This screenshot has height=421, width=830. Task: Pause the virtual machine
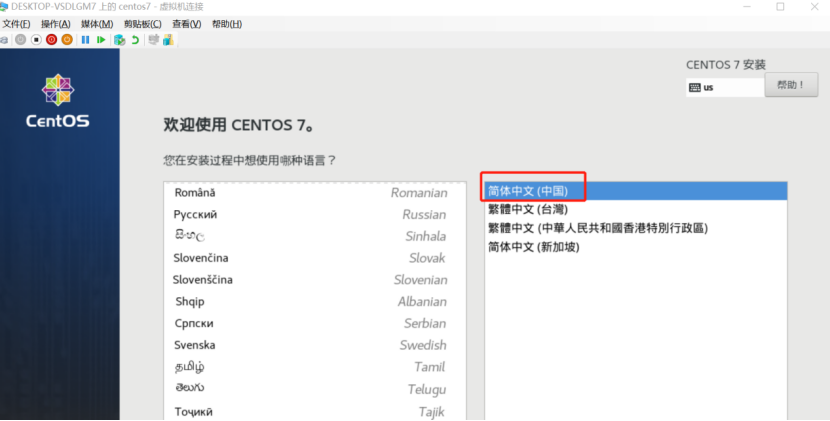(x=85, y=40)
